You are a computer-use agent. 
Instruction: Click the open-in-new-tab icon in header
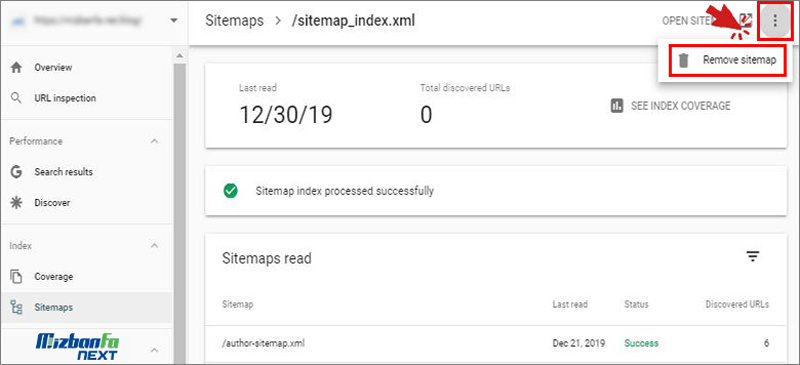[746, 20]
